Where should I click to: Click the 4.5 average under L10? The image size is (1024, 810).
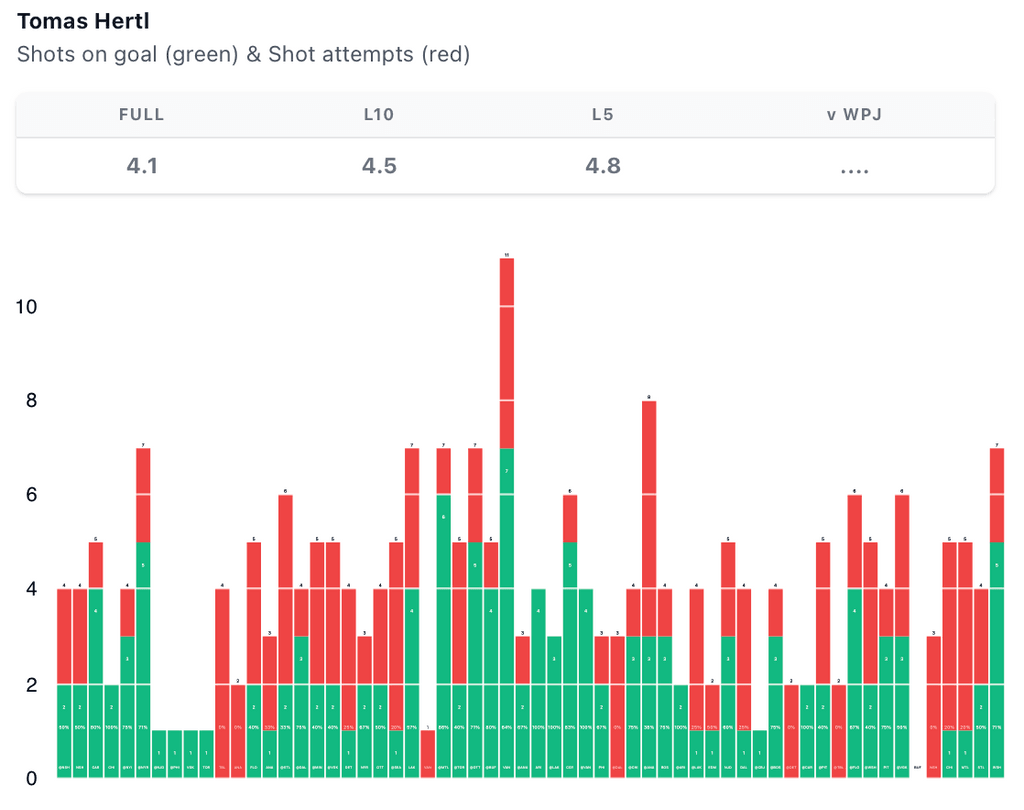click(x=379, y=166)
